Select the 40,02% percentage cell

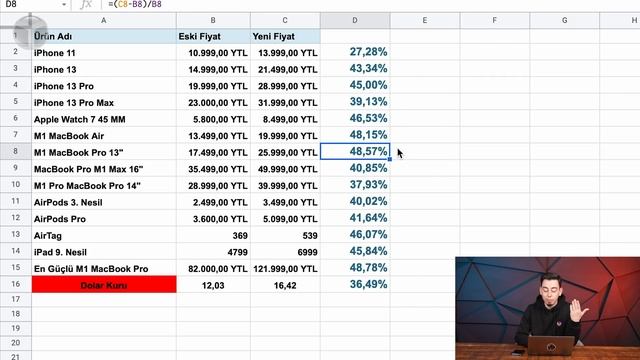[x=355, y=202]
